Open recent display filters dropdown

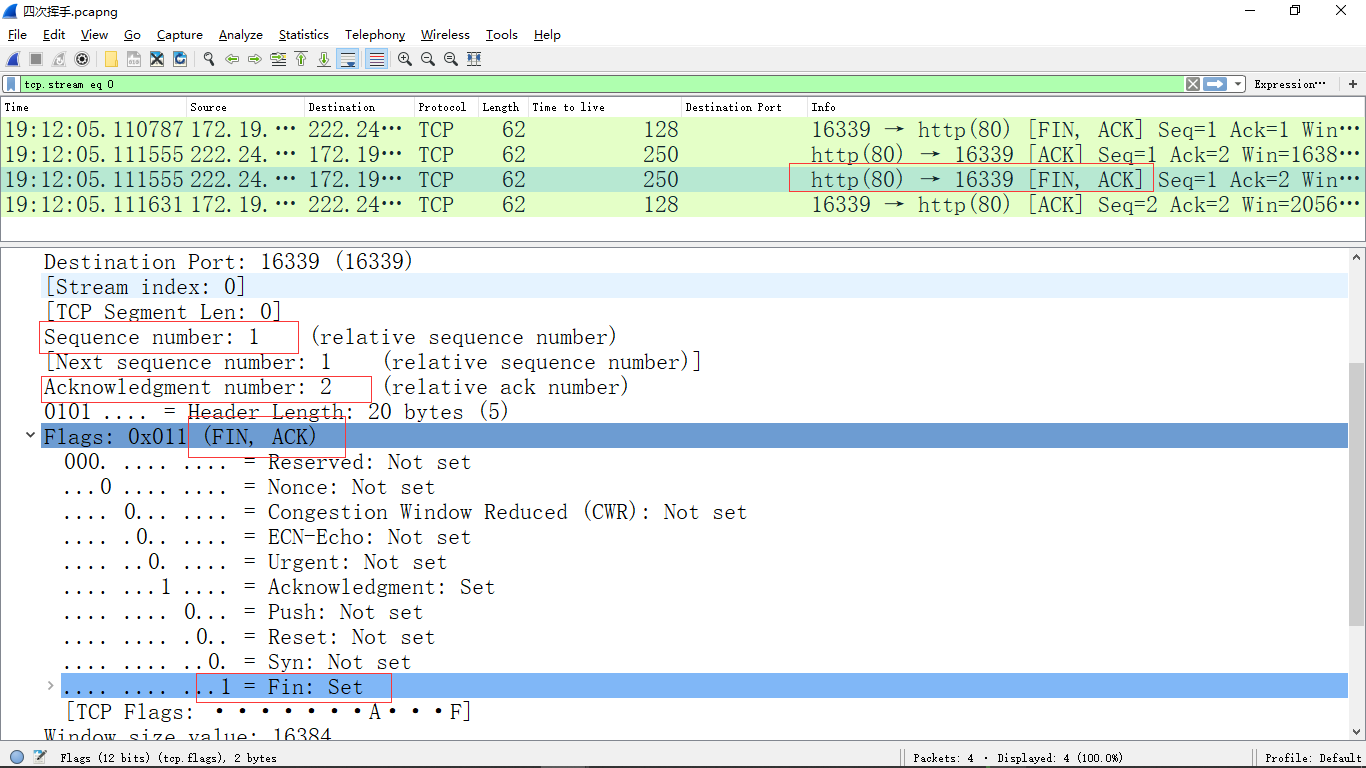coord(1239,84)
